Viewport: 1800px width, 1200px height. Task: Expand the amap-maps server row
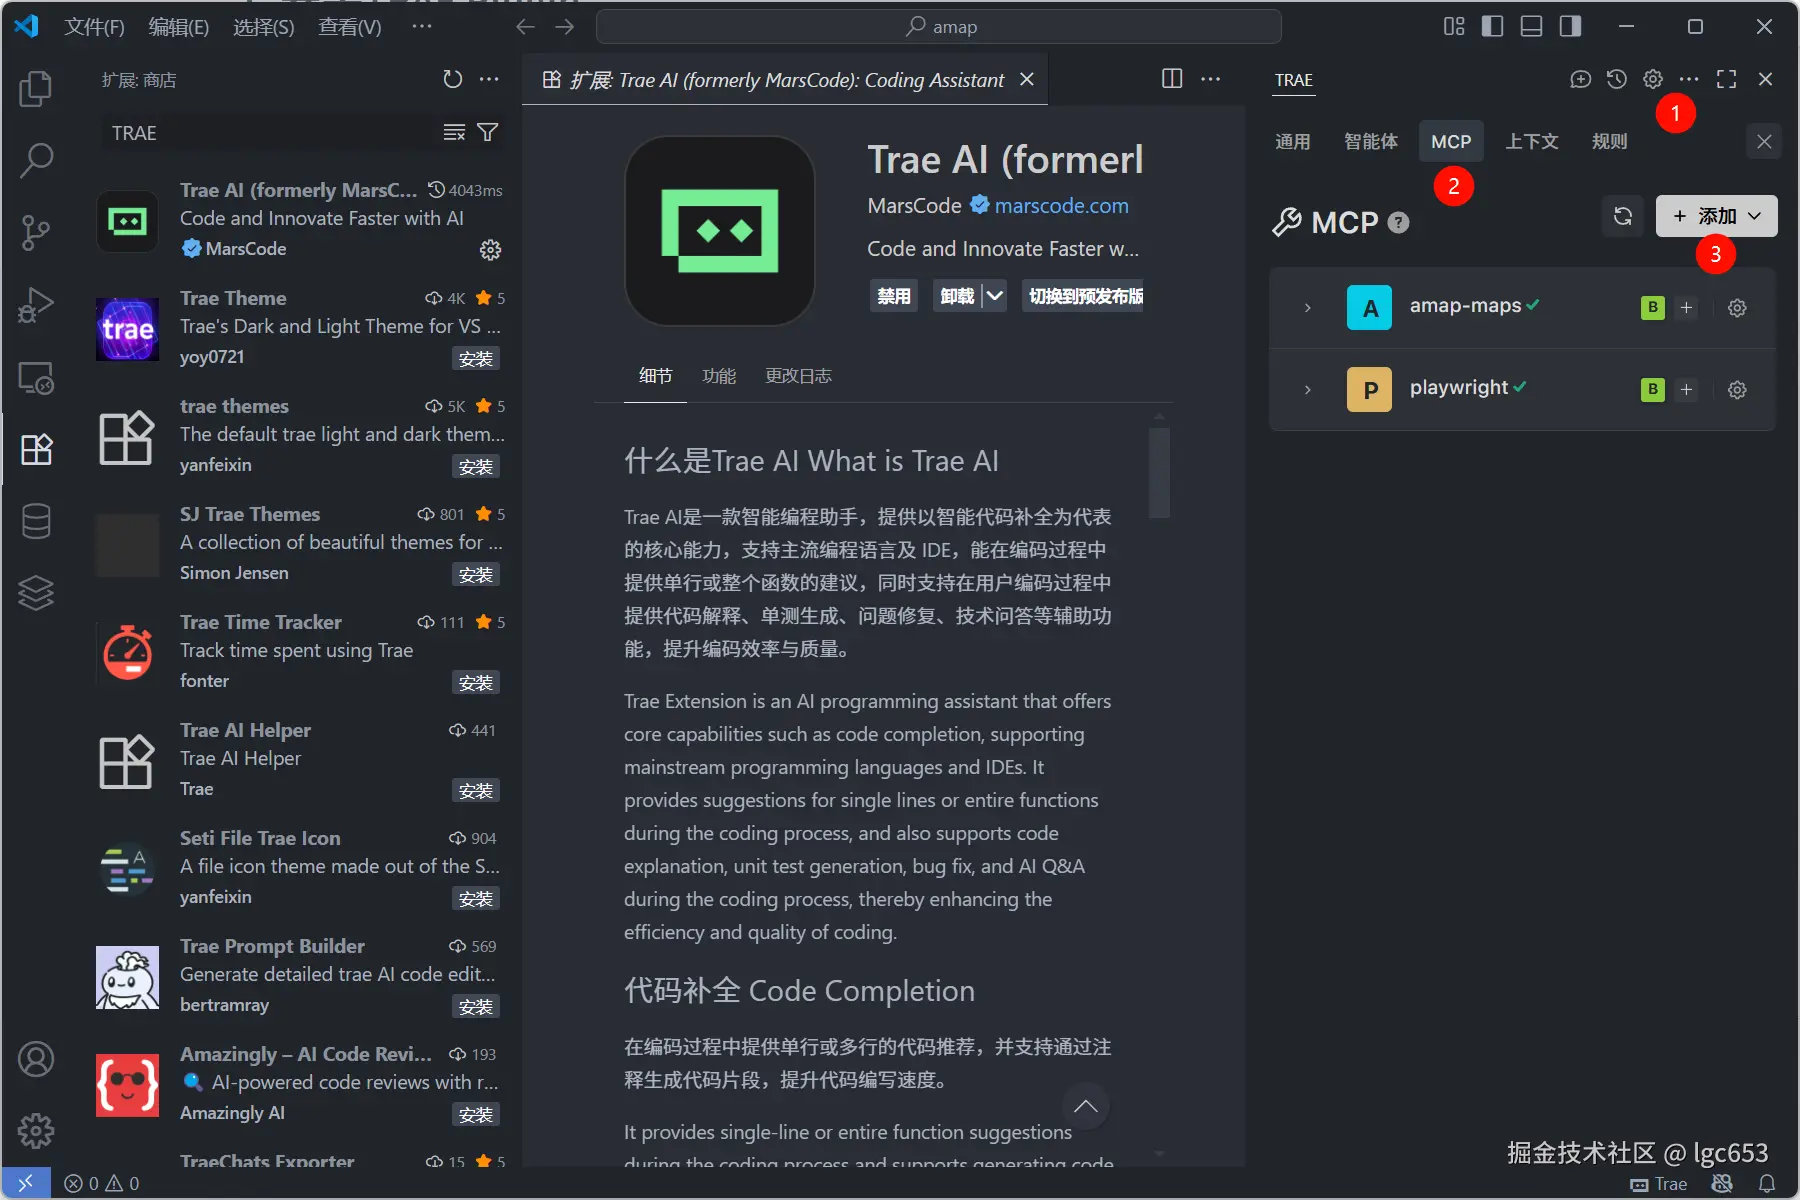1307,308
